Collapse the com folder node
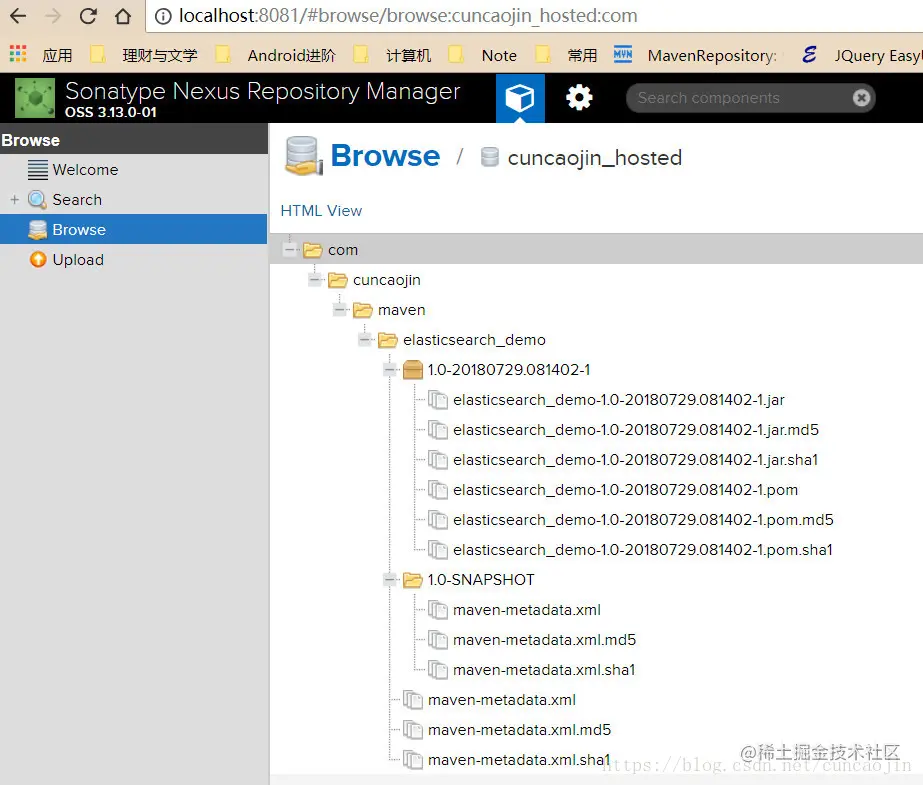 click(289, 250)
